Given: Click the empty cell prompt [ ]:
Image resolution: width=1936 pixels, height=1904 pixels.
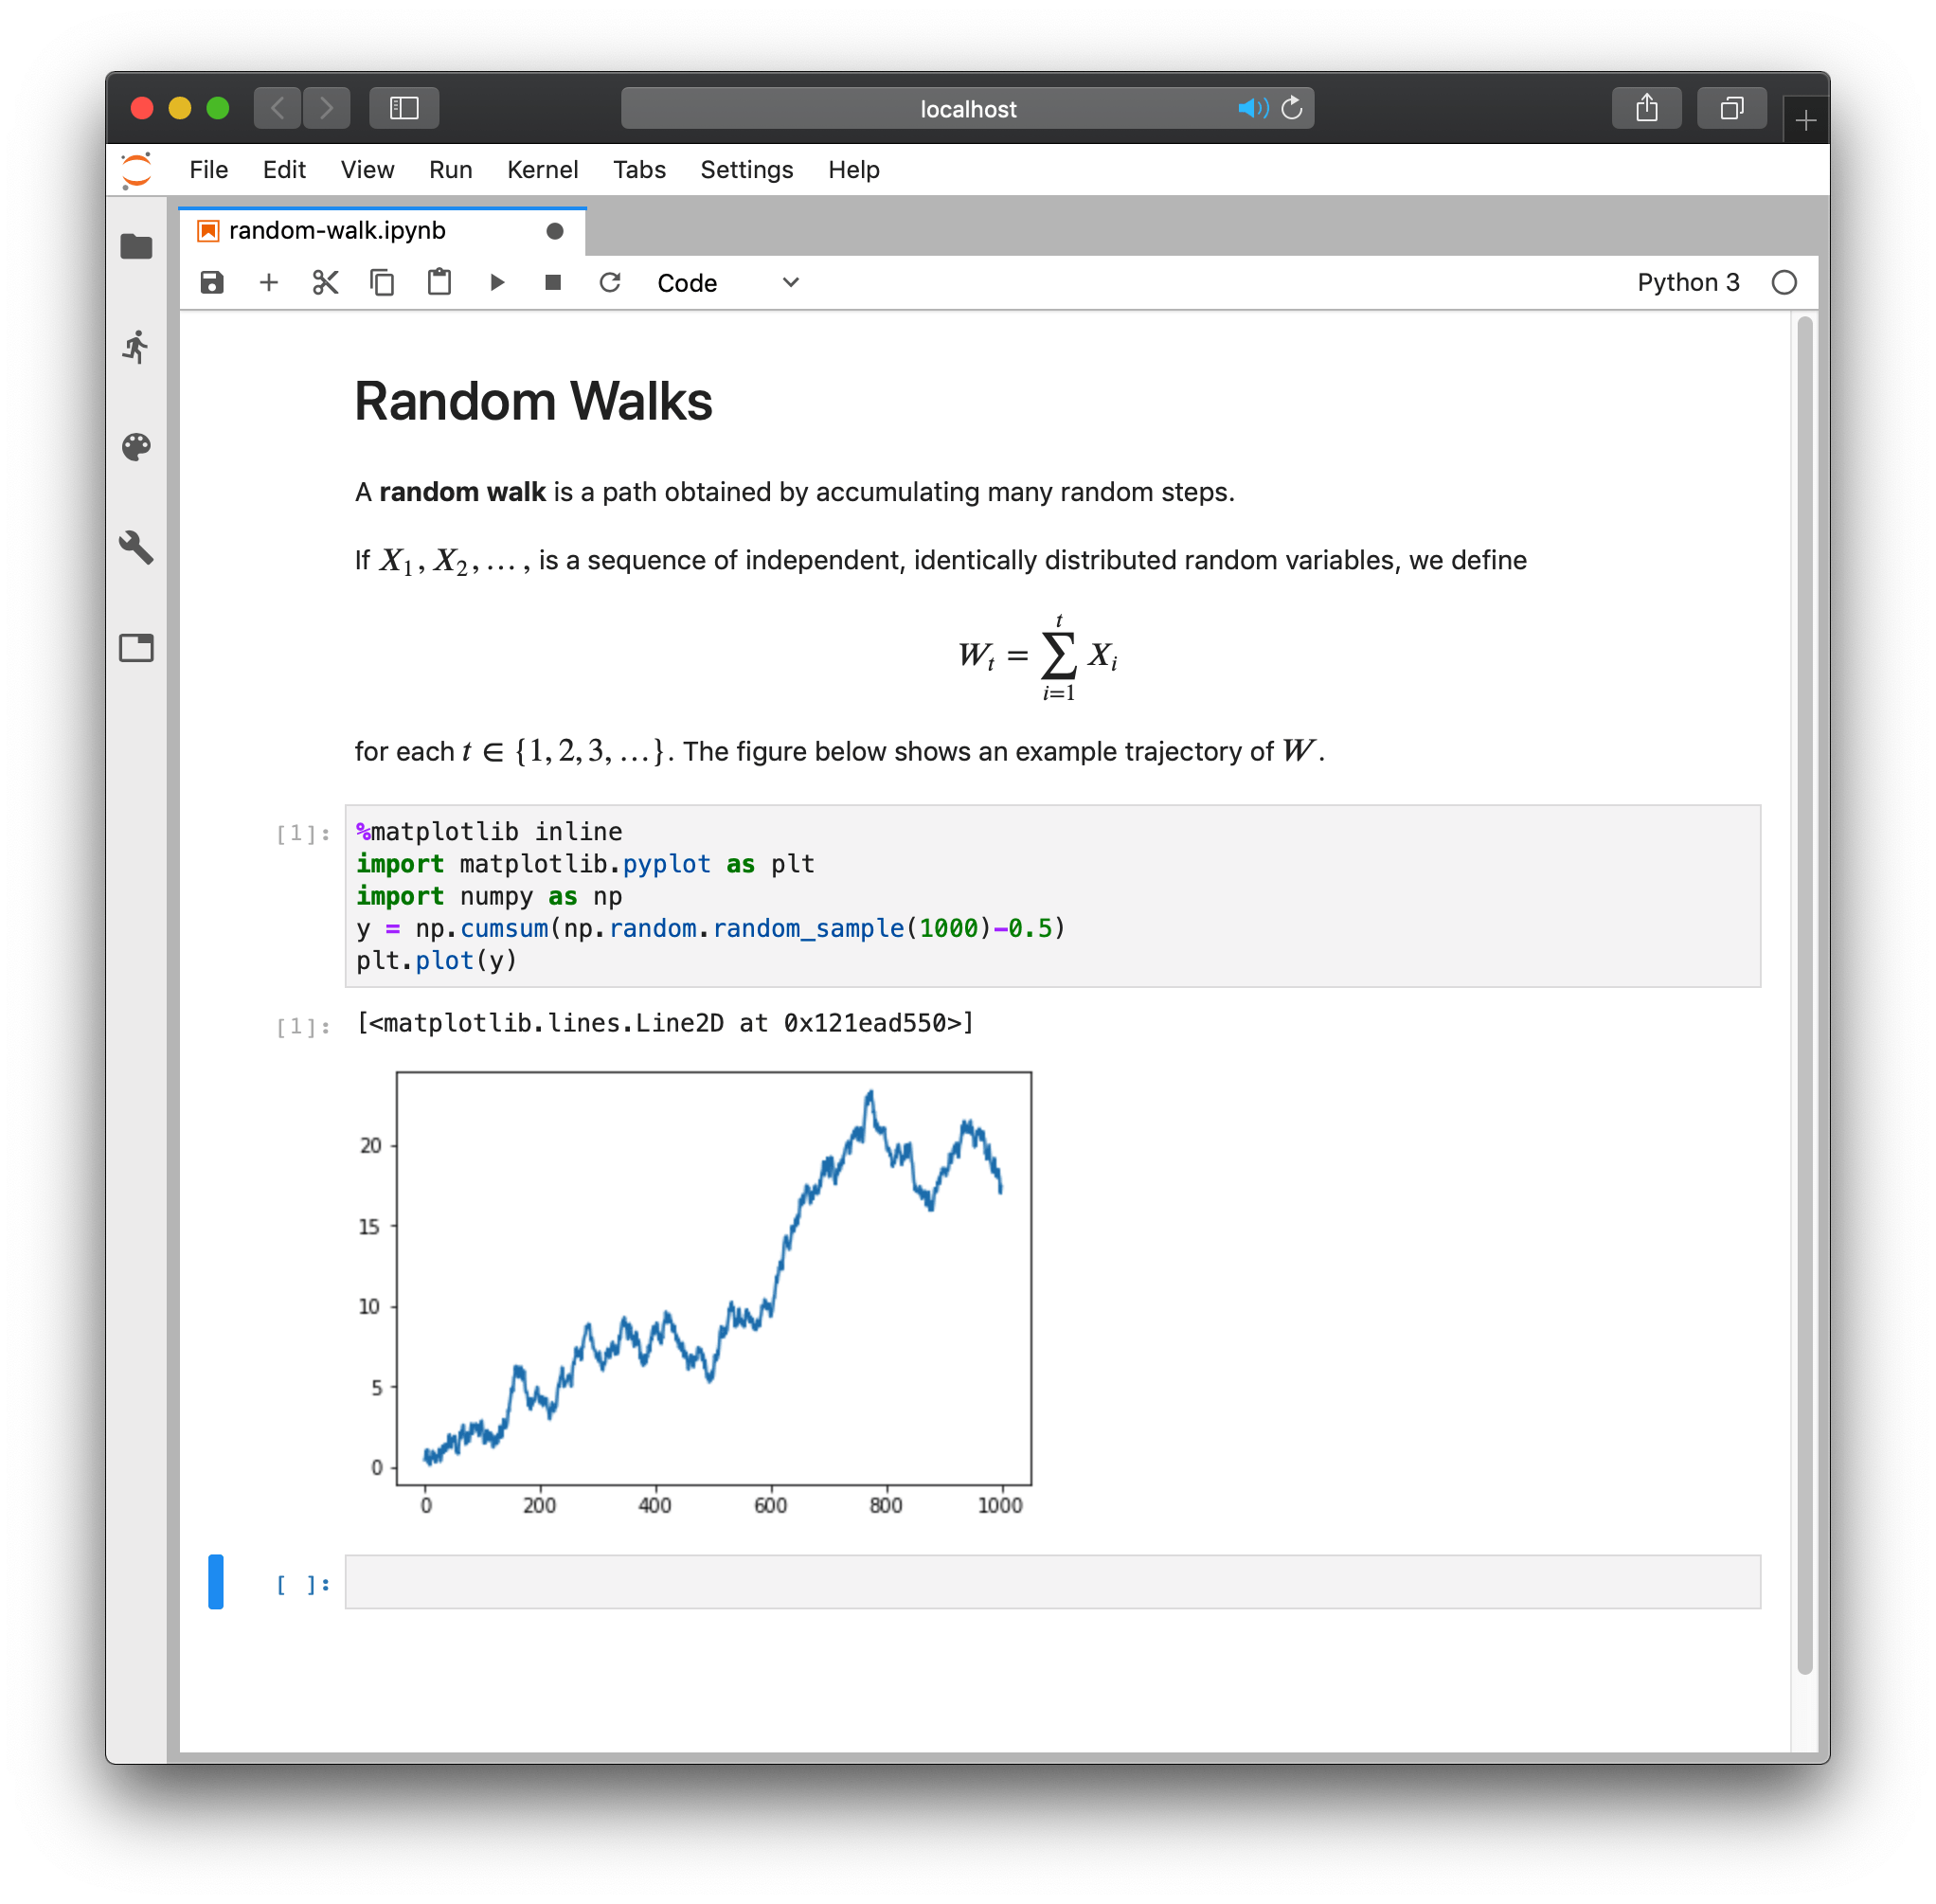Looking at the screenshot, I should pos(303,1584).
